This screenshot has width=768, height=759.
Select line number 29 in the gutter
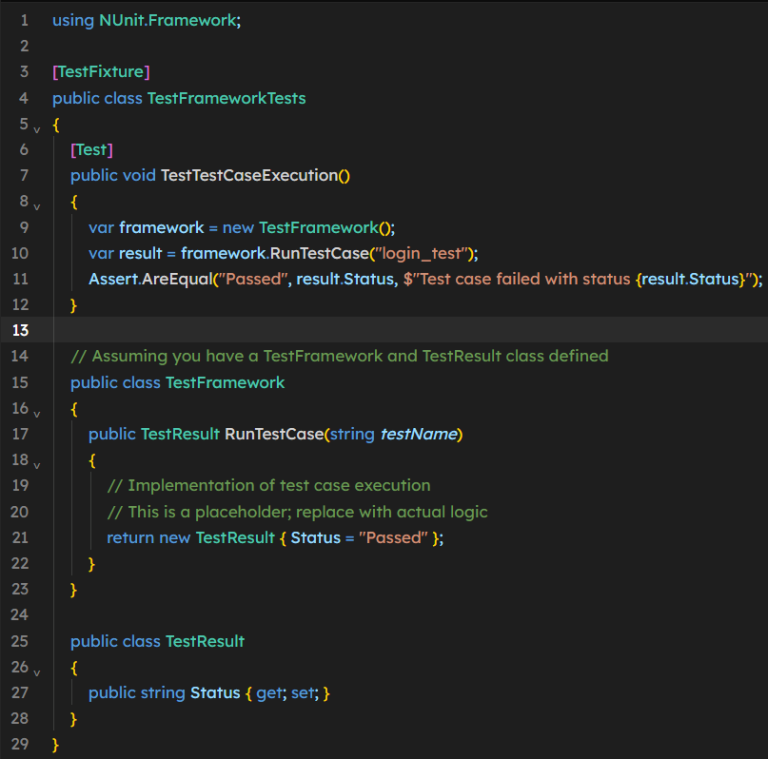click(x=22, y=744)
